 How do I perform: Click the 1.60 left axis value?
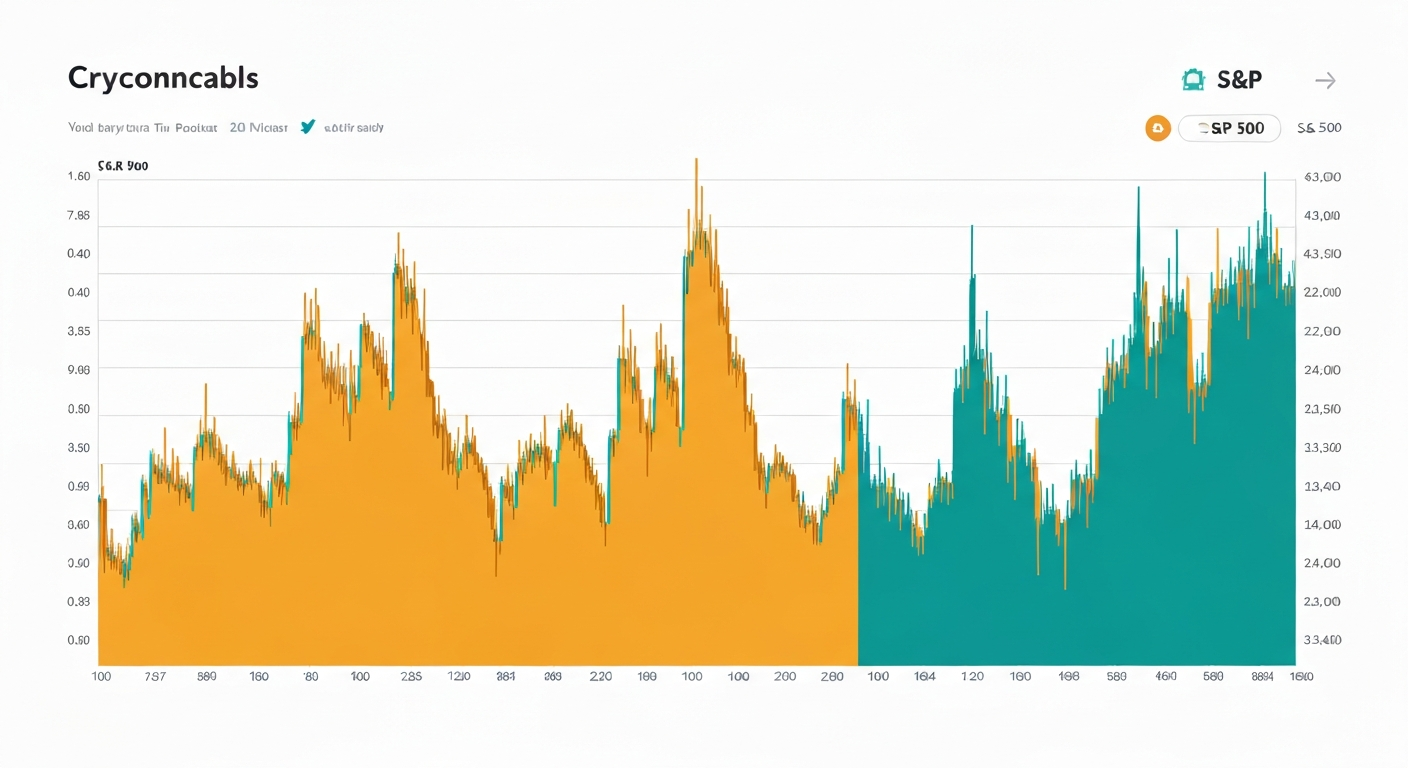click(79, 176)
